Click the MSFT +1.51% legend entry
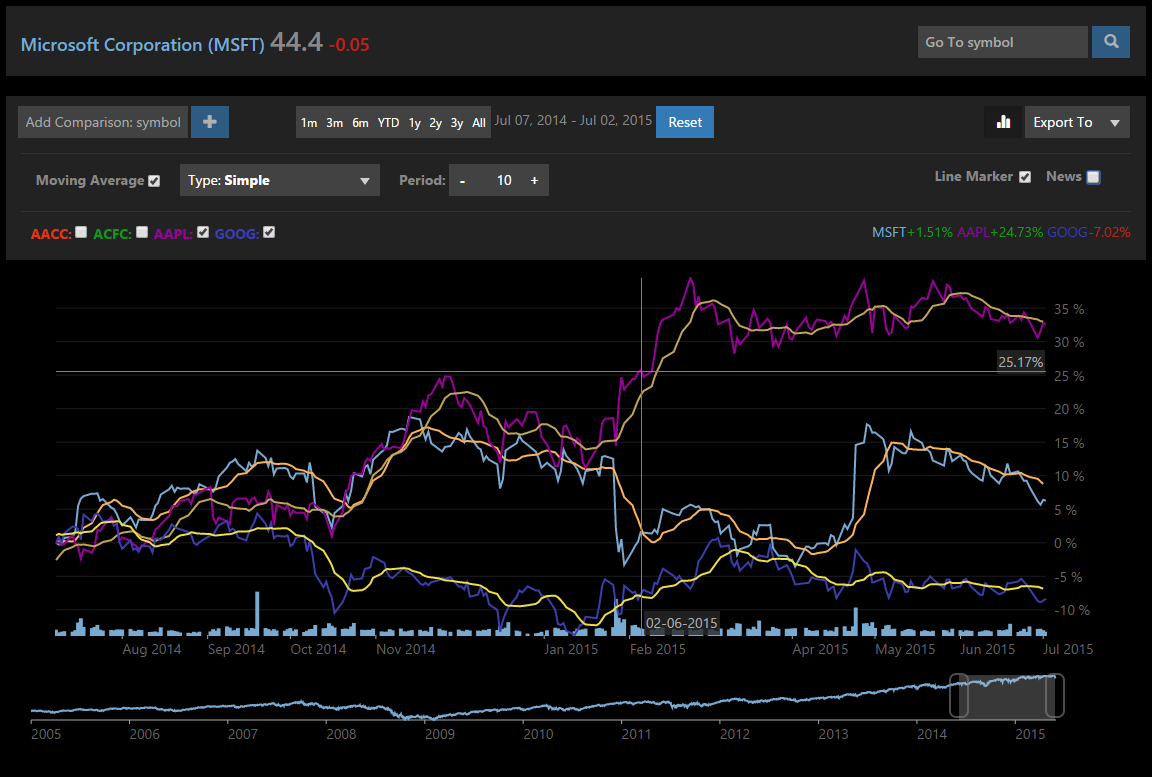 pos(912,232)
